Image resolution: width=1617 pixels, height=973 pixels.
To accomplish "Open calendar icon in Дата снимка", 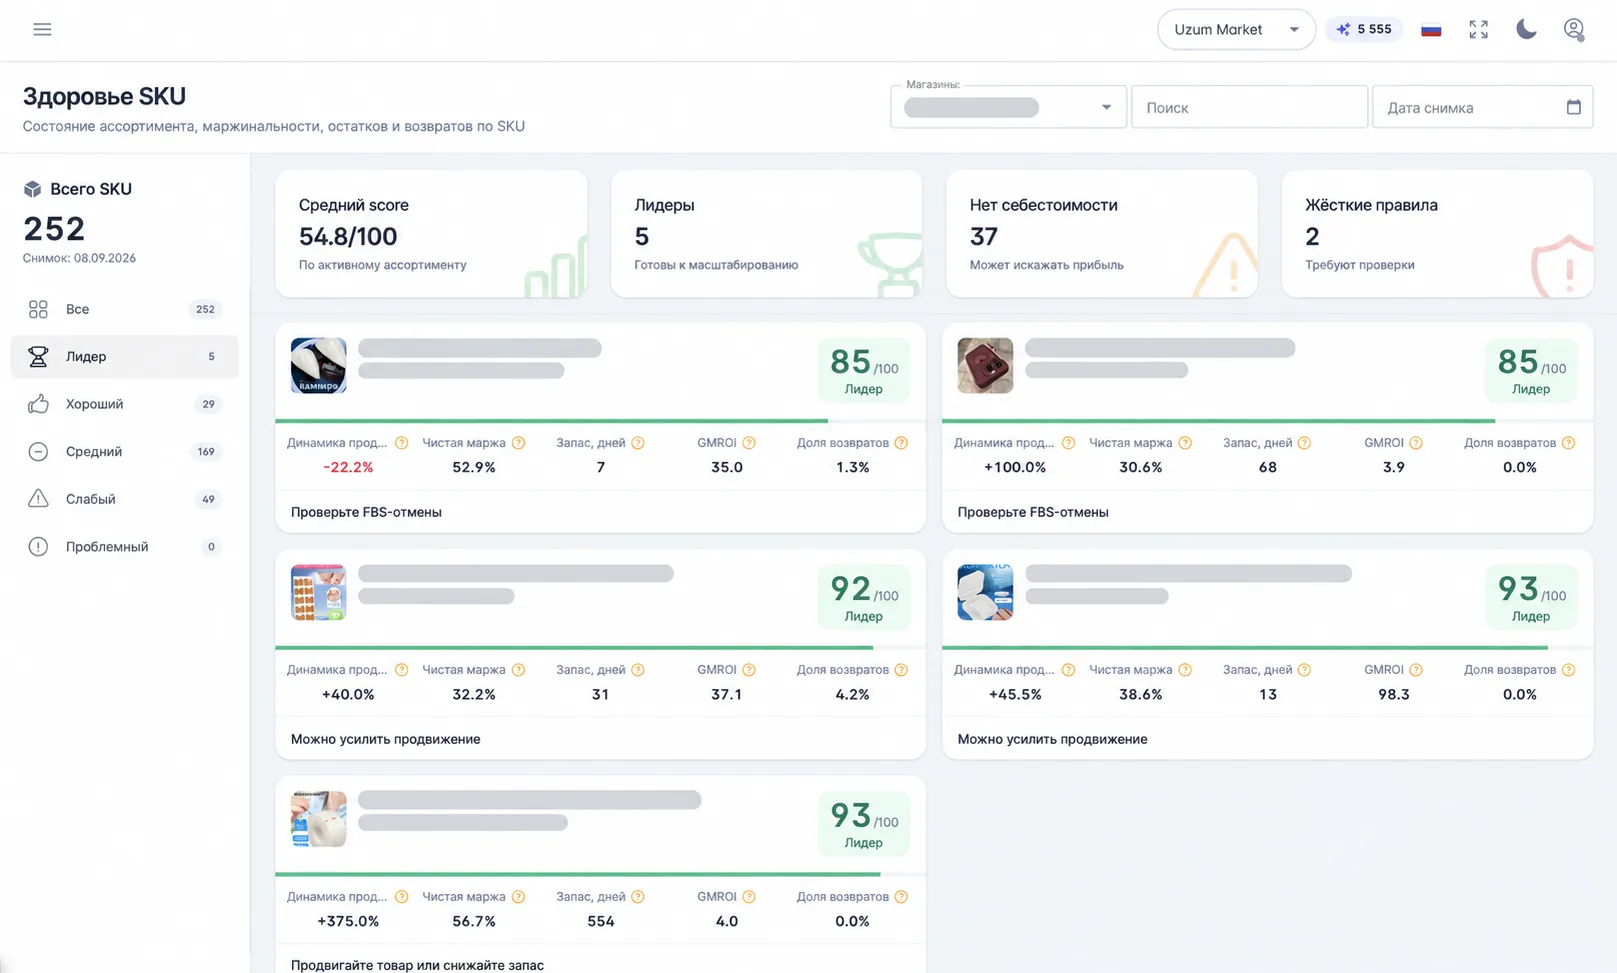I will 1573,107.
